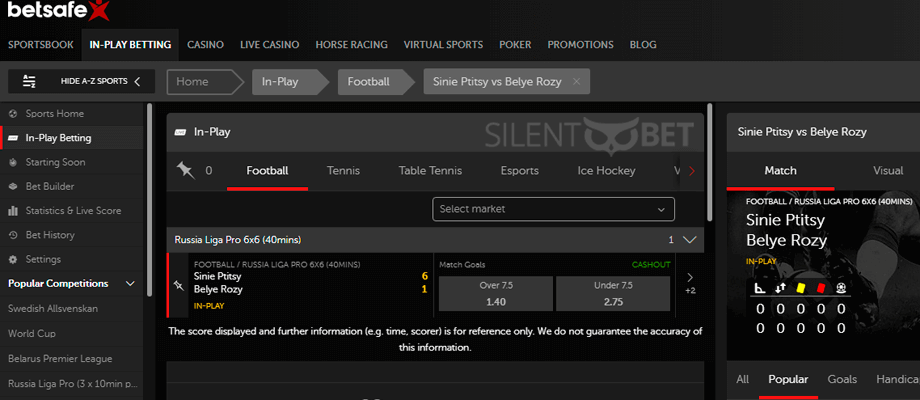The width and height of the screenshot is (920, 400).
Task: Bet on Over 7.5 at 1.40
Action: click(x=496, y=294)
